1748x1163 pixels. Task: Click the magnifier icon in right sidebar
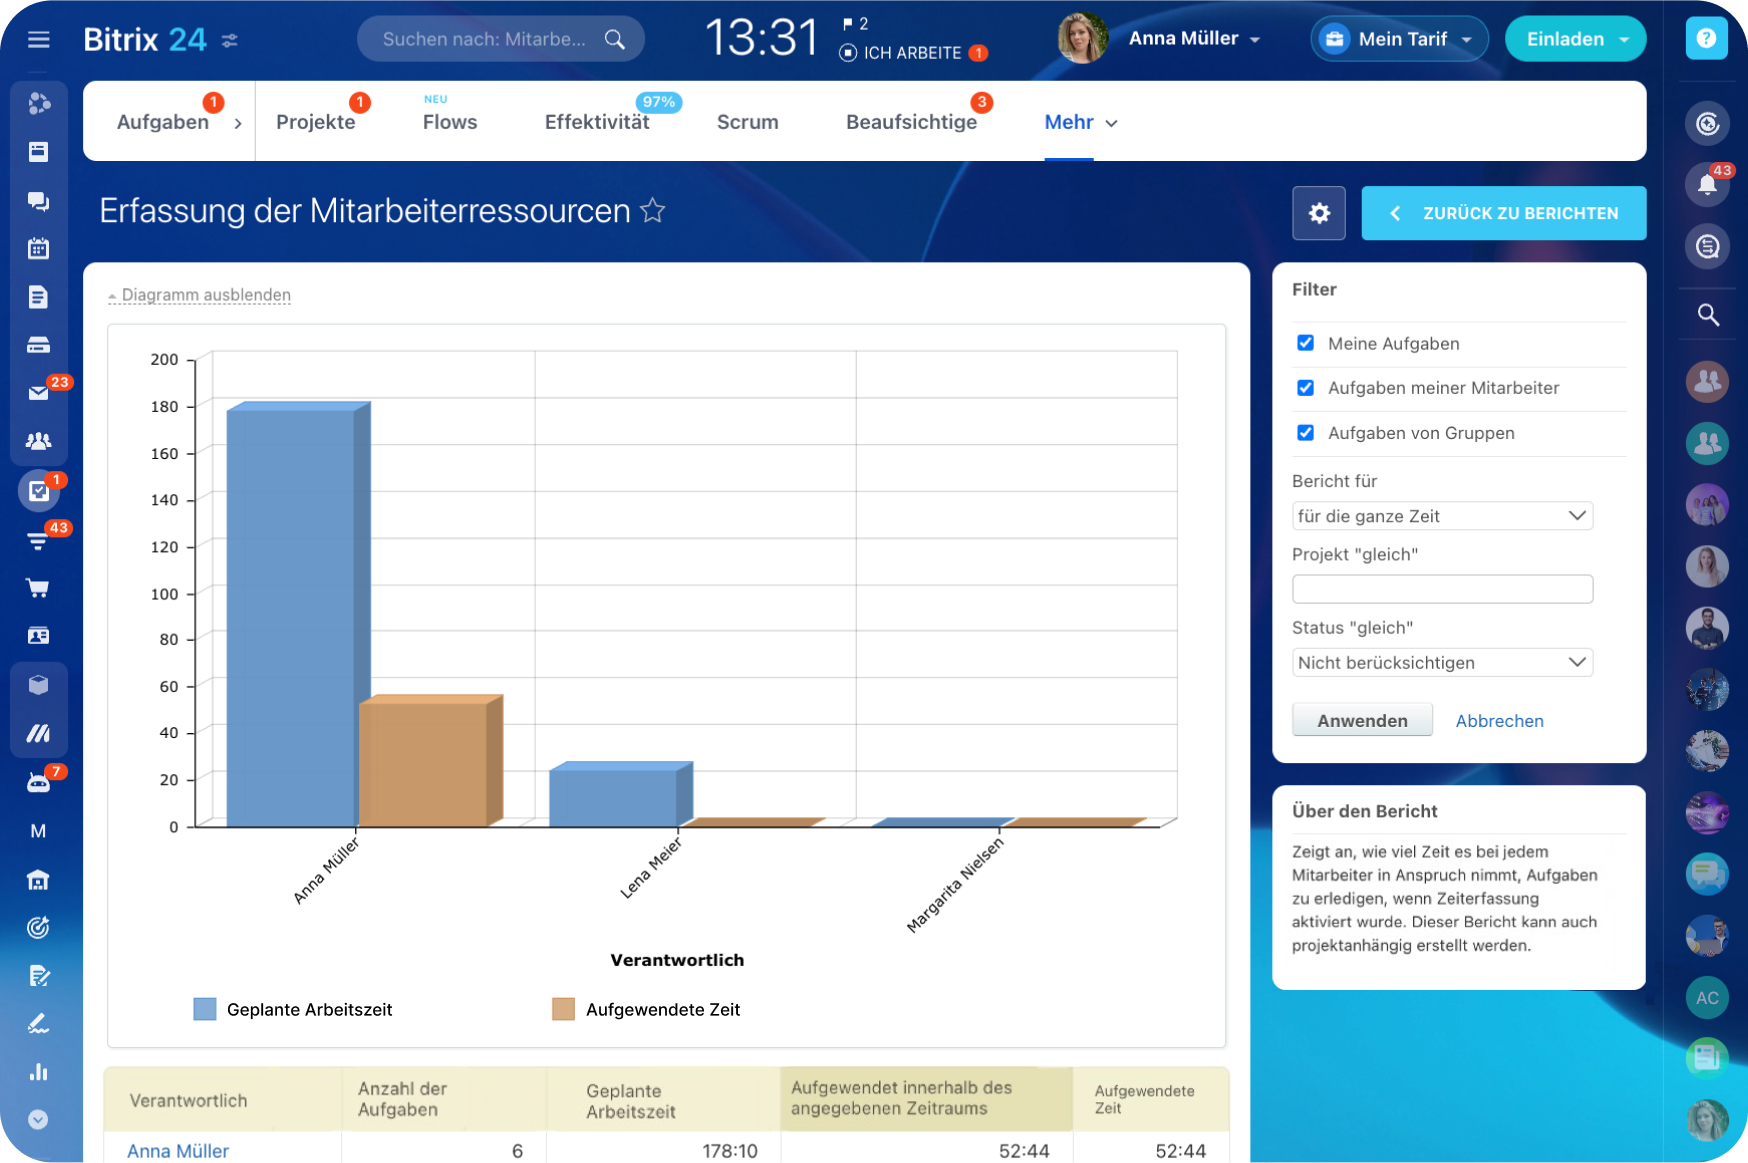1707,315
